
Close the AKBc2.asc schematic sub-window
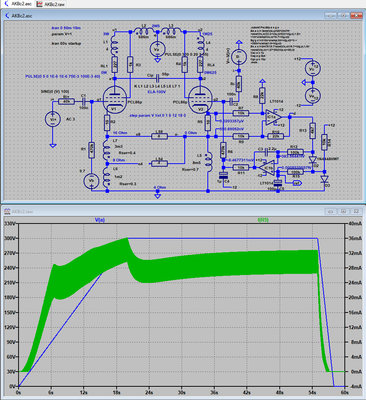(x=356, y=16)
